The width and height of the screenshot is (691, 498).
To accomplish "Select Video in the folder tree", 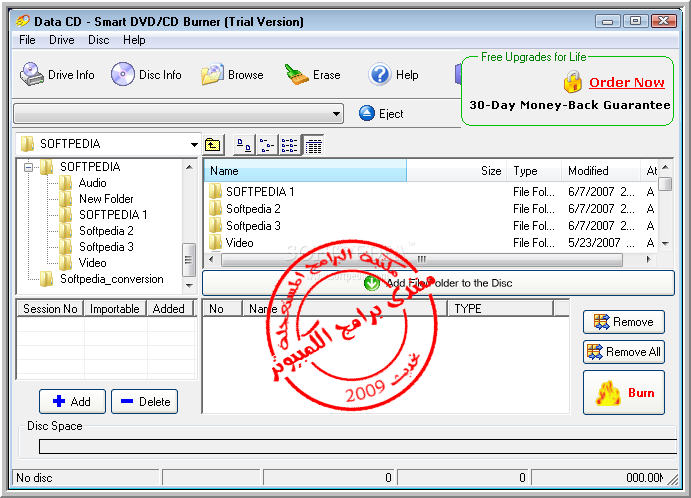I will [x=93, y=263].
